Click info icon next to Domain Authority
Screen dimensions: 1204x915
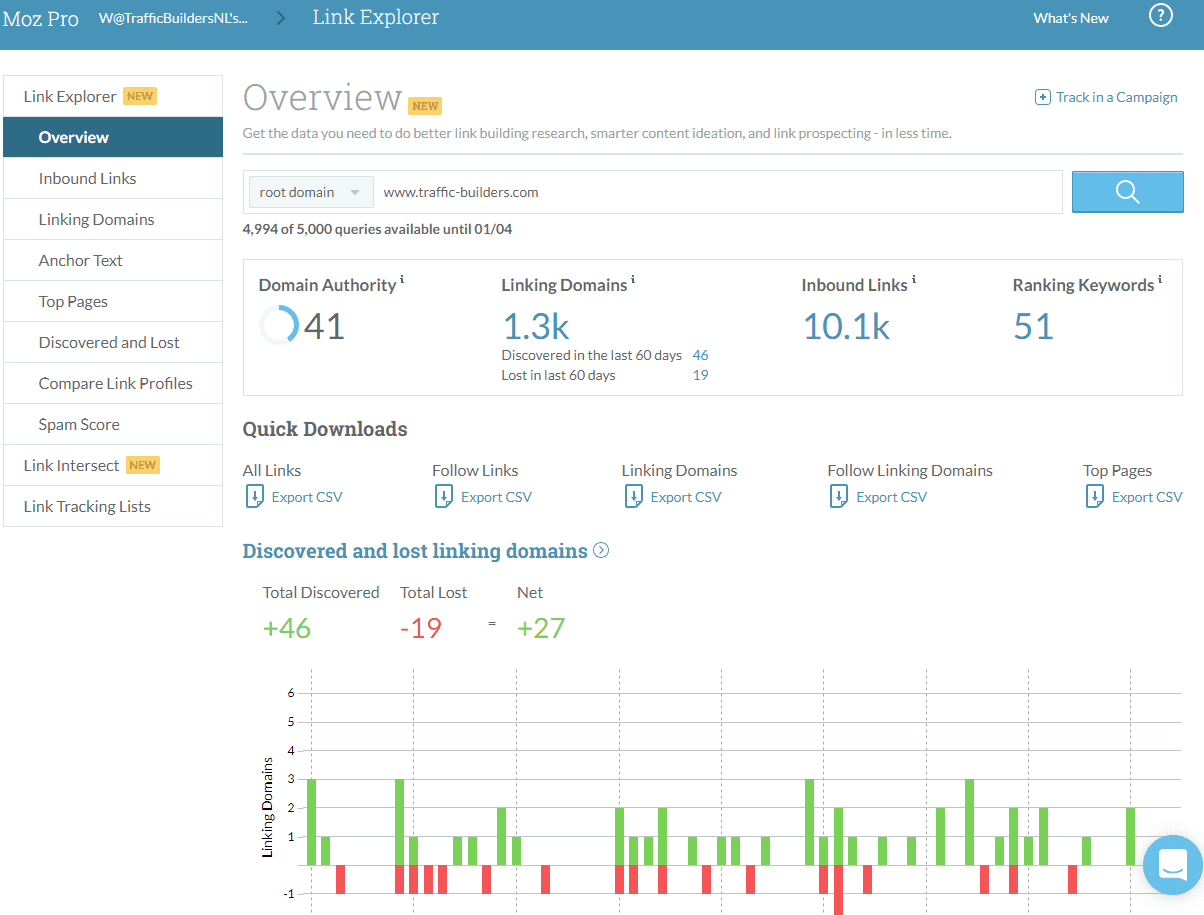point(402,280)
